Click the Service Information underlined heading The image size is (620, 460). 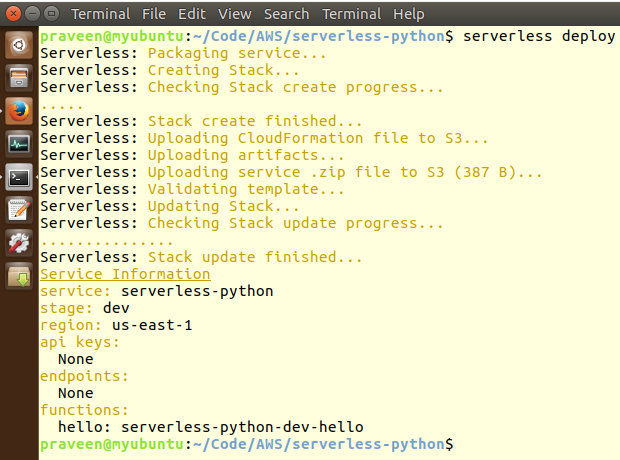click(125, 274)
